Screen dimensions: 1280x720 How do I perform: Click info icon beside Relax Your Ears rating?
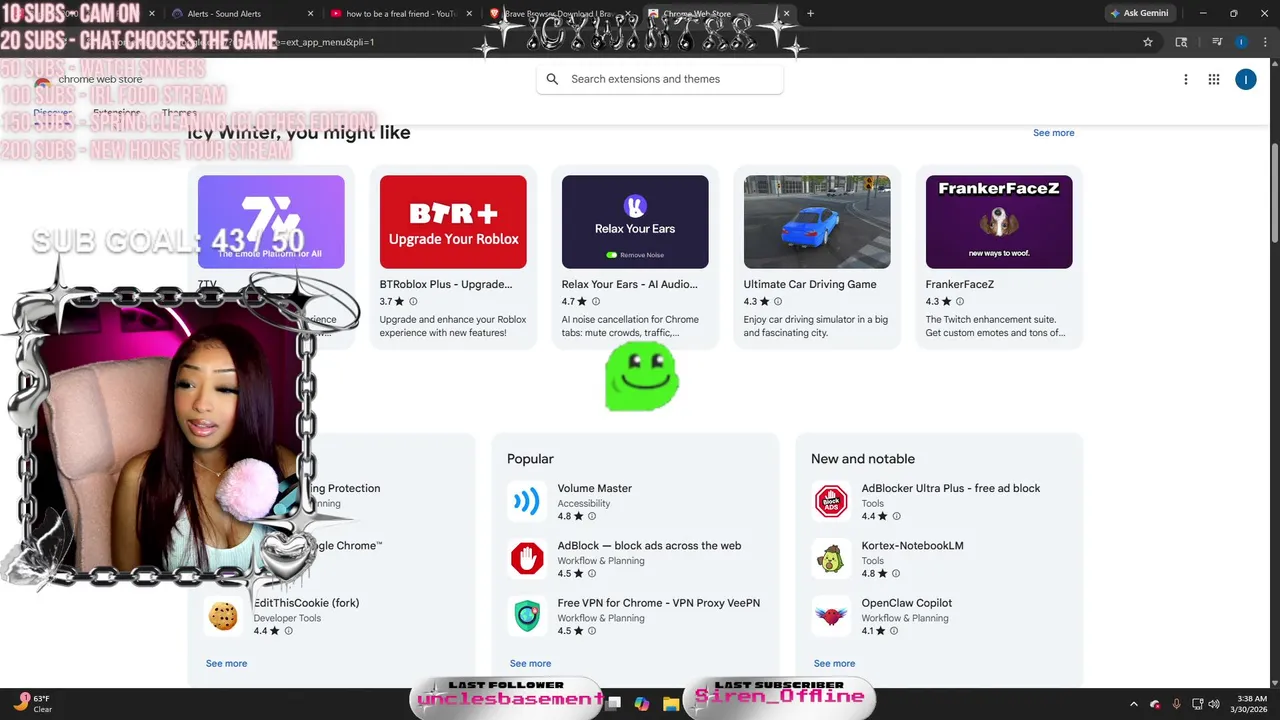coord(595,301)
